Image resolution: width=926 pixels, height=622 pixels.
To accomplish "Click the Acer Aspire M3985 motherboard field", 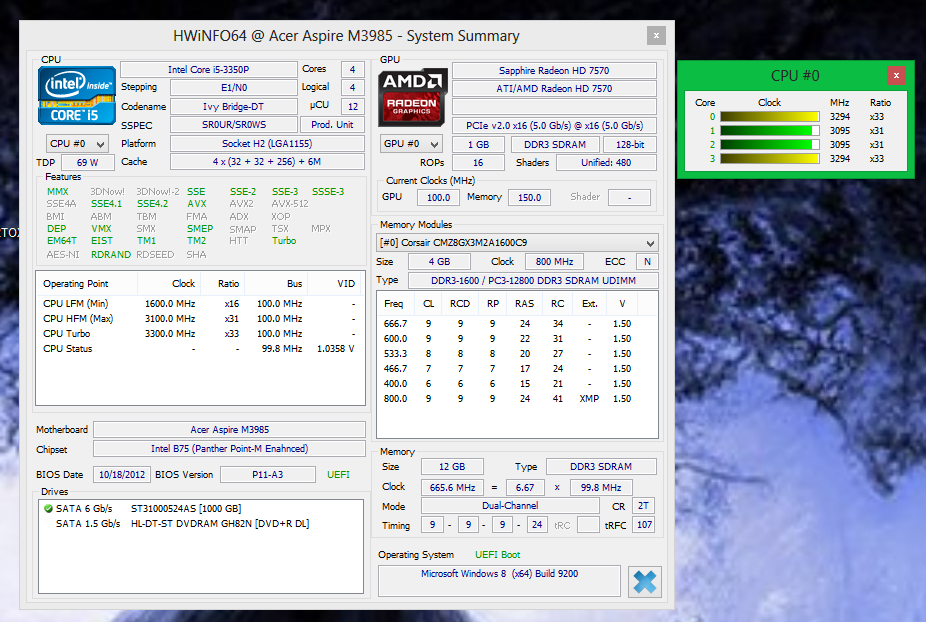I will click(x=230, y=429).
